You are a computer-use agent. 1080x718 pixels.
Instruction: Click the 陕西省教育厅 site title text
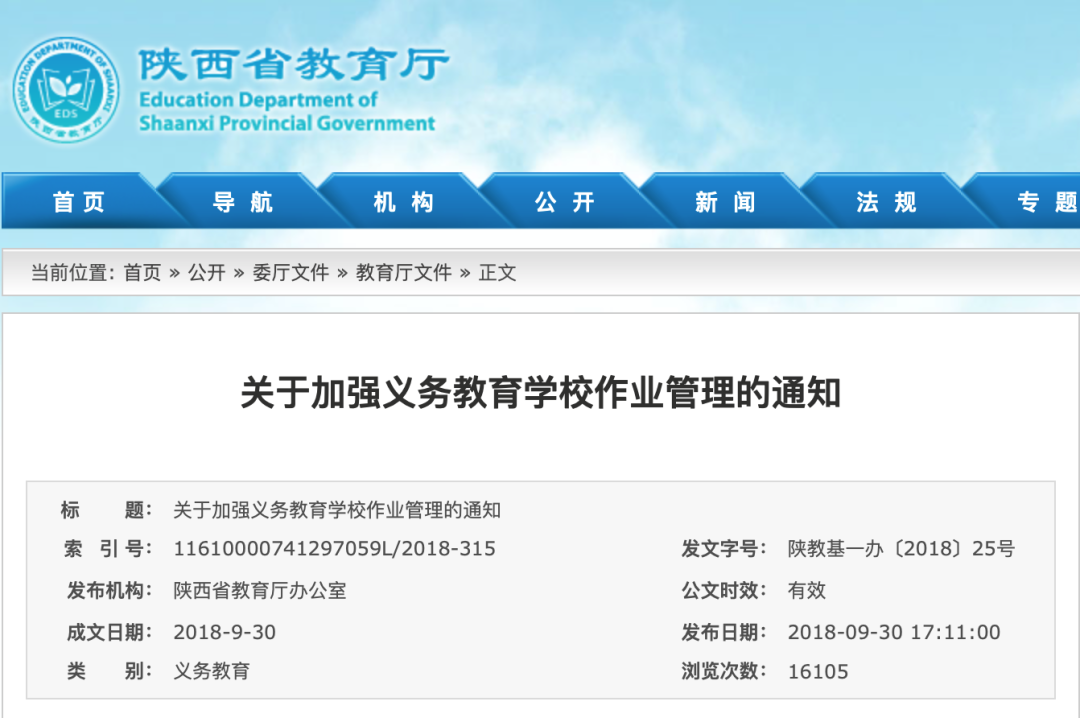tap(293, 65)
